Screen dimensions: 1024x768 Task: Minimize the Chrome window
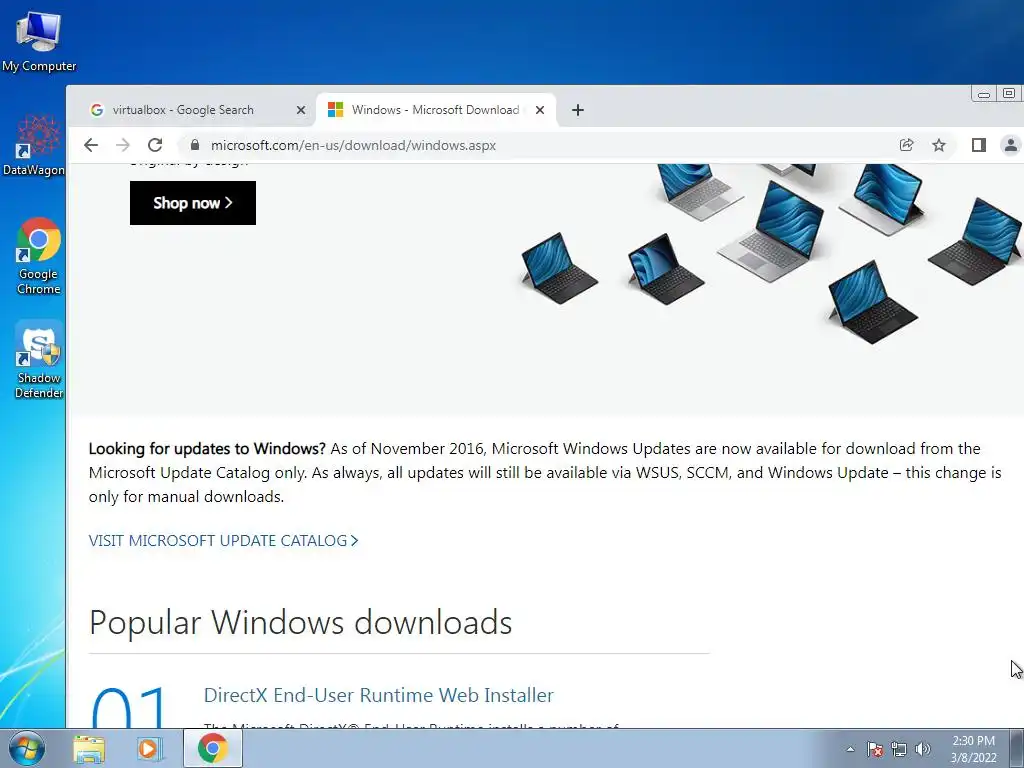click(x=984, y=94)
